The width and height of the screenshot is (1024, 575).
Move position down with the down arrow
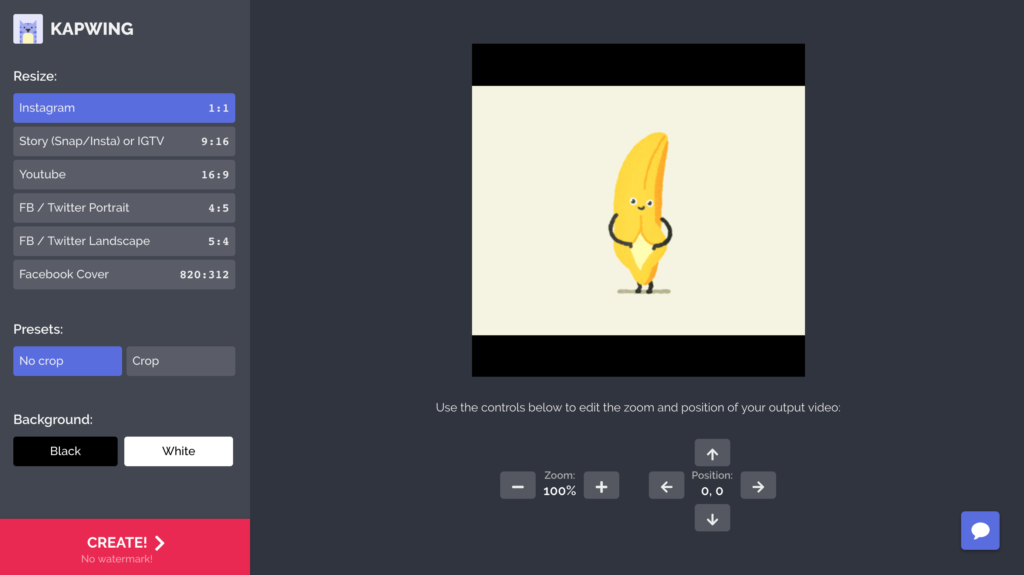click(x=712, y=518)
